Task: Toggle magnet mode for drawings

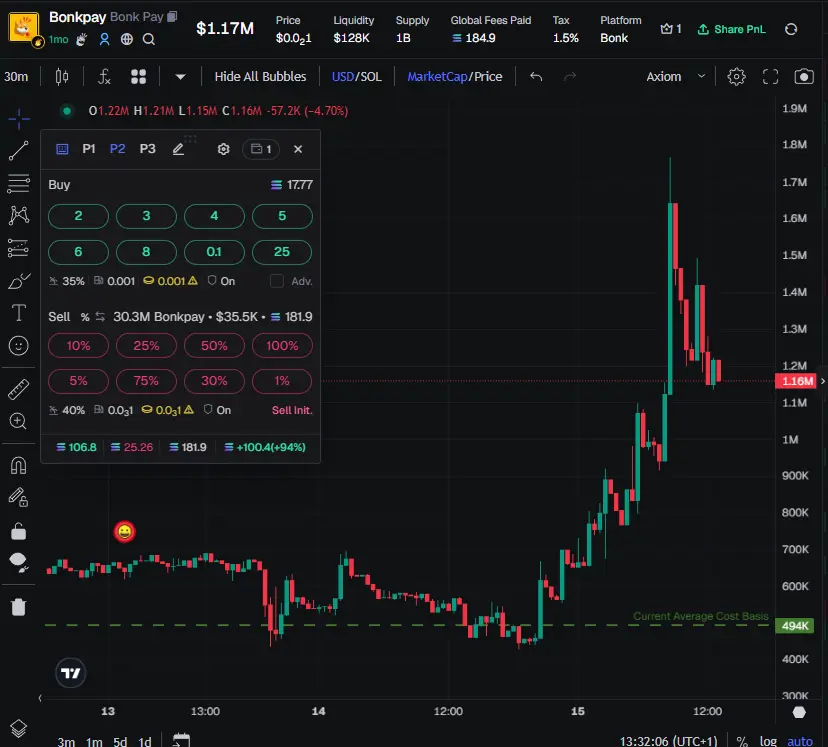Action: tap(18, 466)
